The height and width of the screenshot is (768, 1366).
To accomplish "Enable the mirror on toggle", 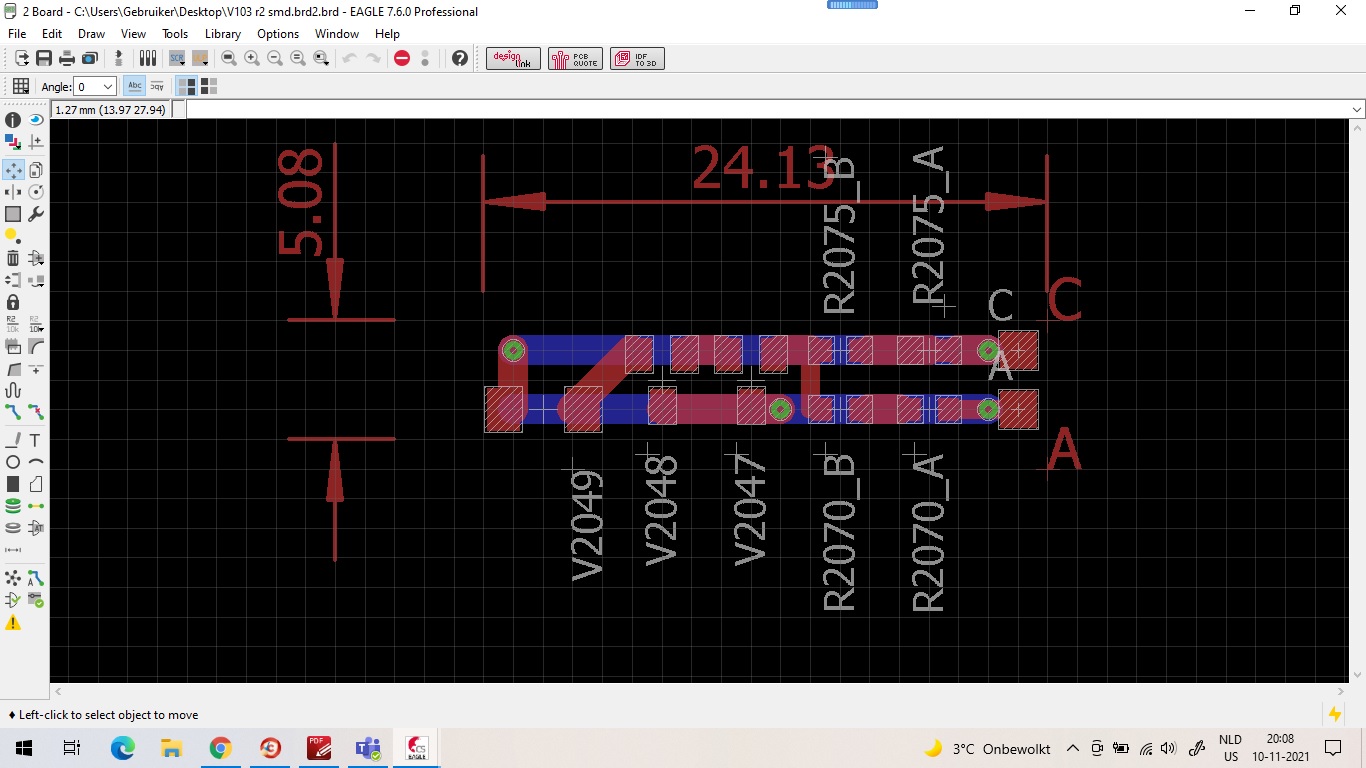I will 209,86.
